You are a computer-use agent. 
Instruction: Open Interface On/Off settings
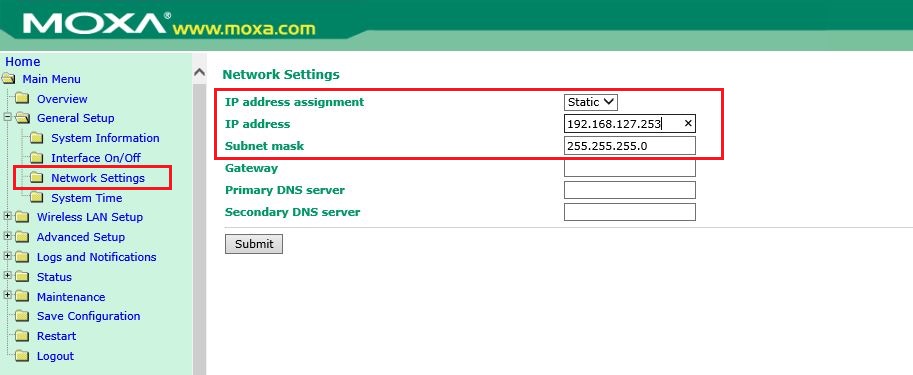click(96, 158)
